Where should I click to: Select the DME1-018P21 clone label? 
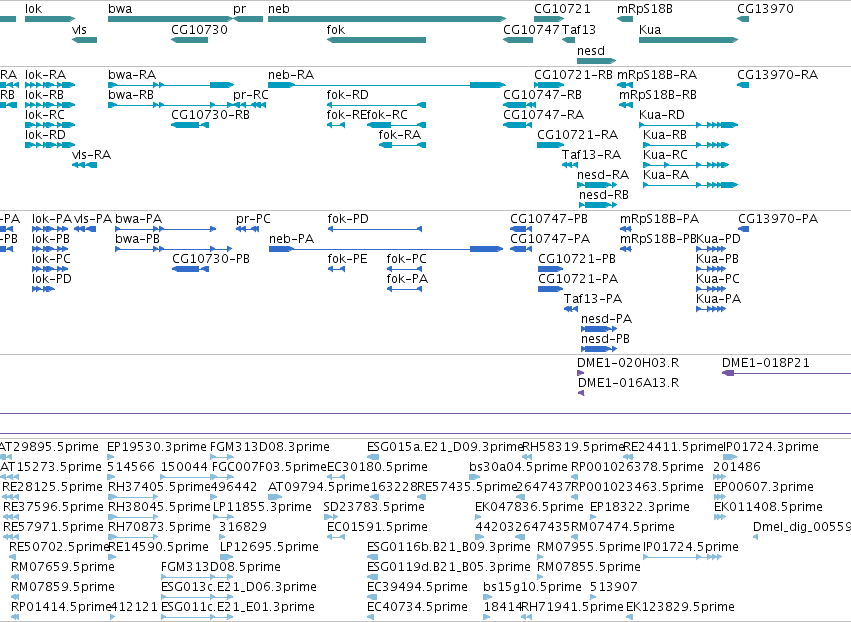coord(765,363)
